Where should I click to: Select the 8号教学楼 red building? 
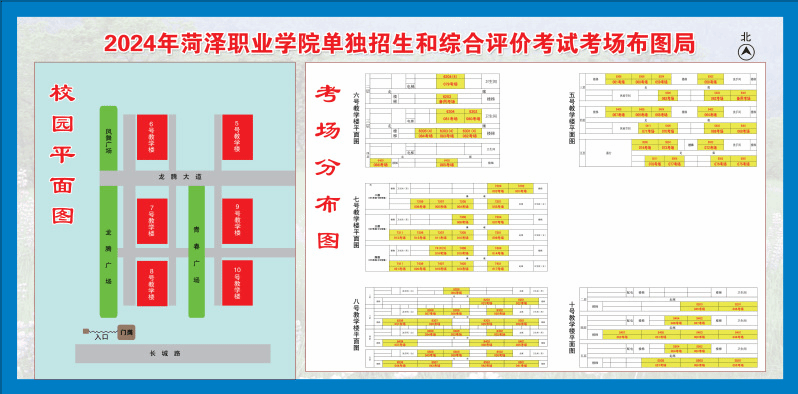pos(152,284)
